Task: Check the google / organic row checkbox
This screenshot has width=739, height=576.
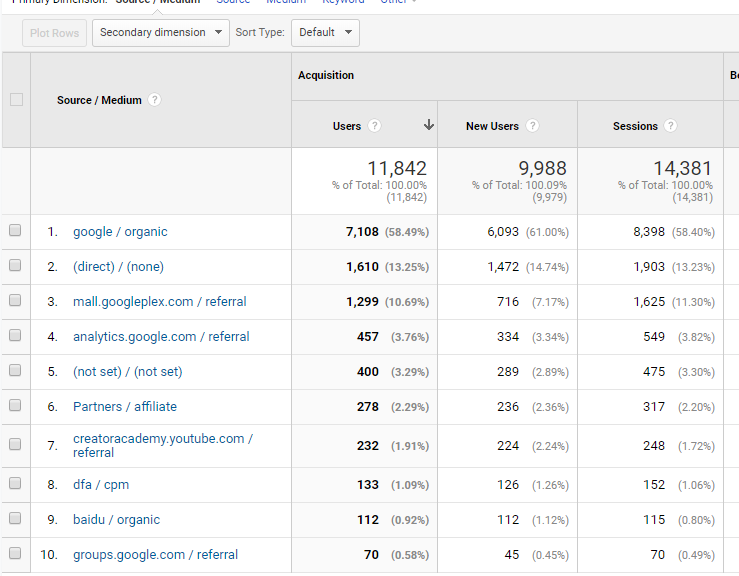Action: point(15,230)
